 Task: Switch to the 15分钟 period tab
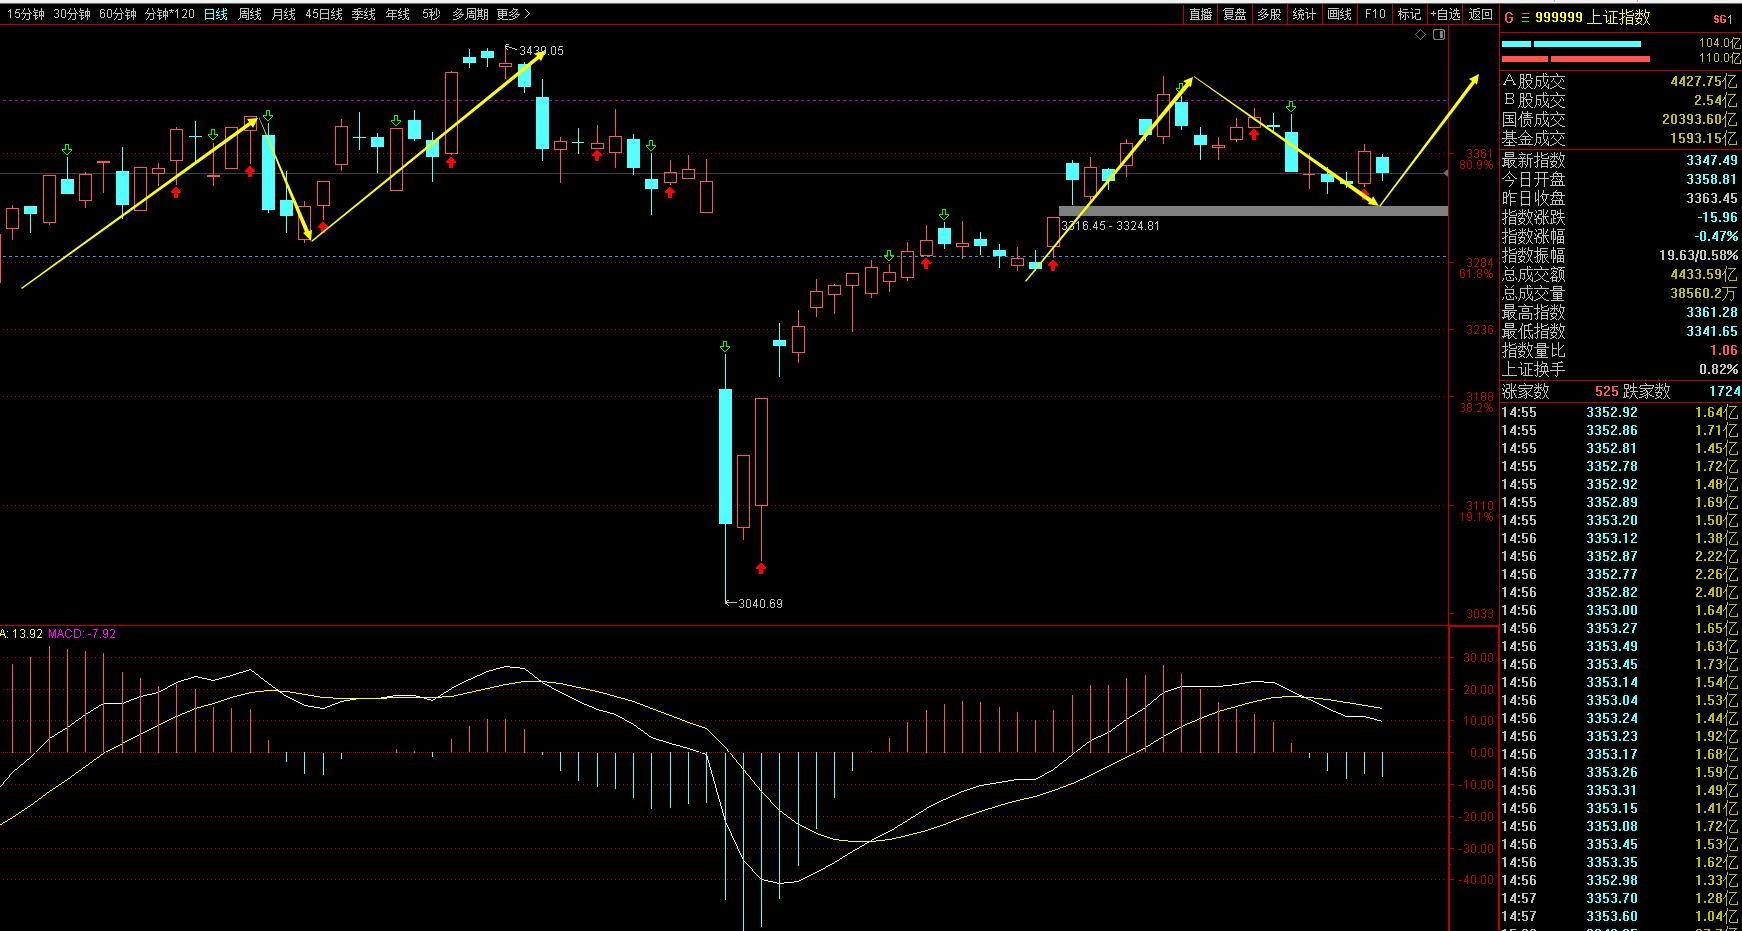pyautogui.click(x=26, y=14)
